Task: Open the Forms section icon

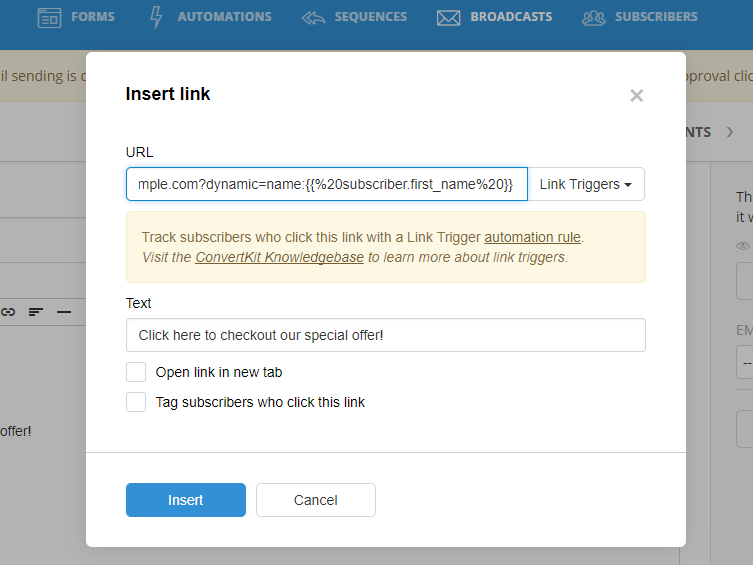Action: (x=49, y=18)
